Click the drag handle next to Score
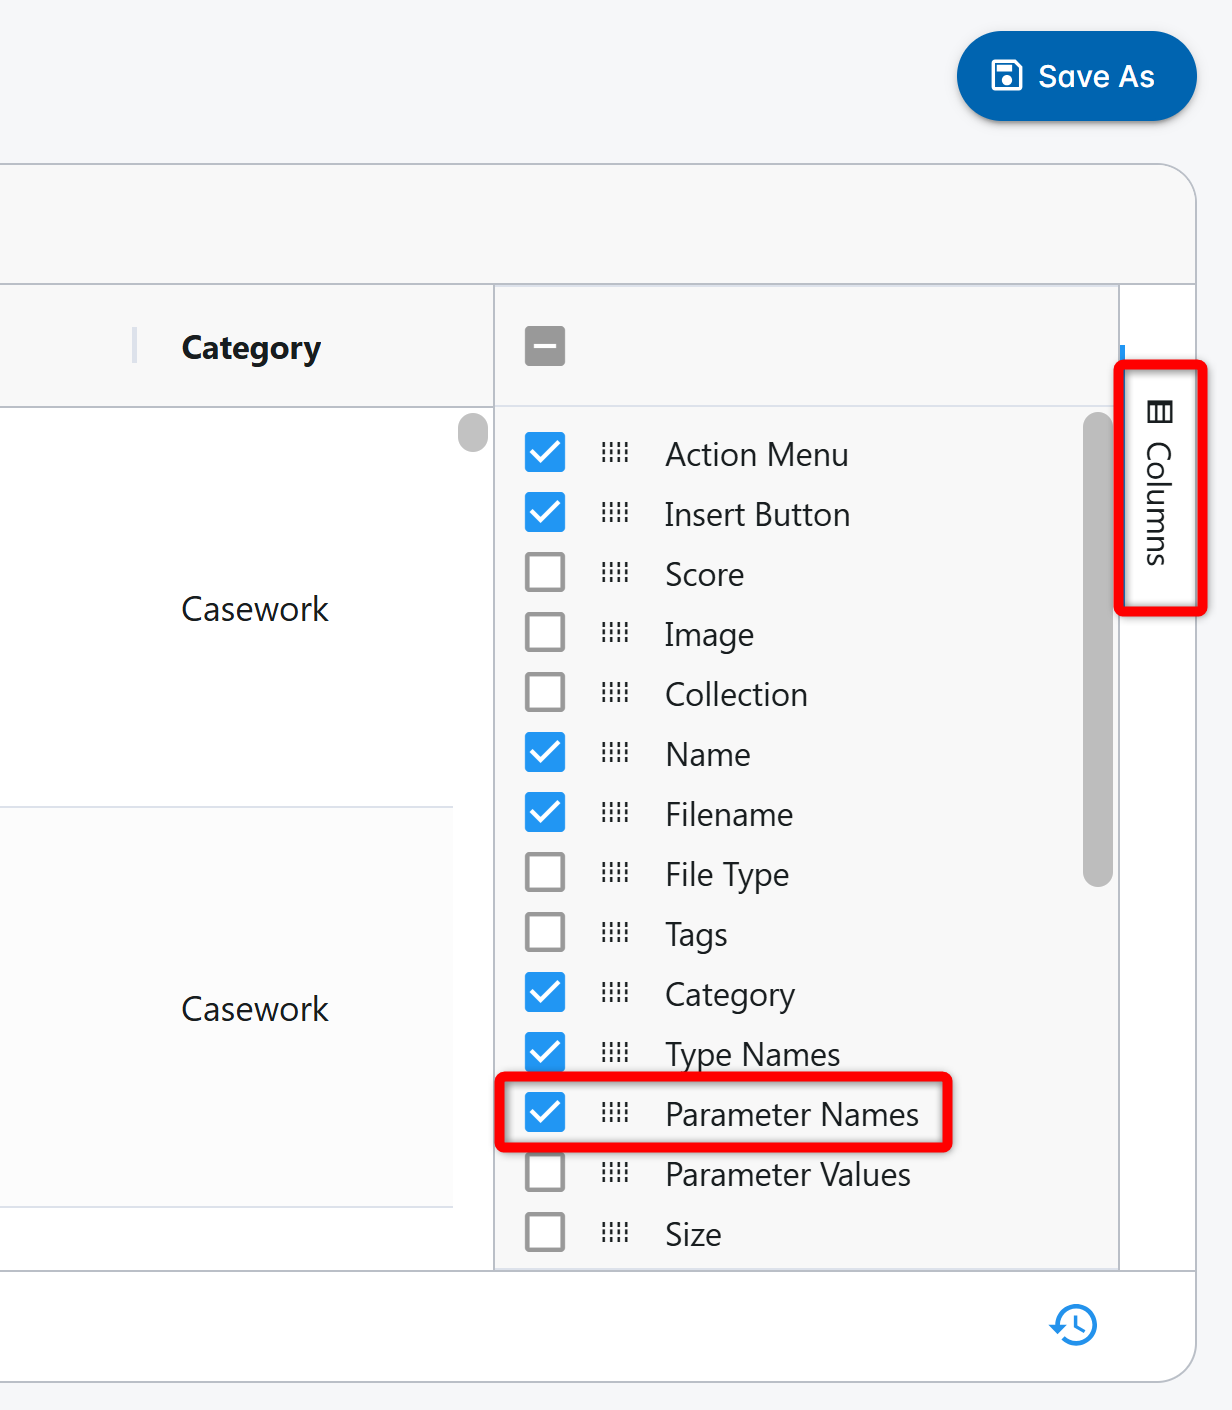 pyautogui.click(x=615, y=573)
